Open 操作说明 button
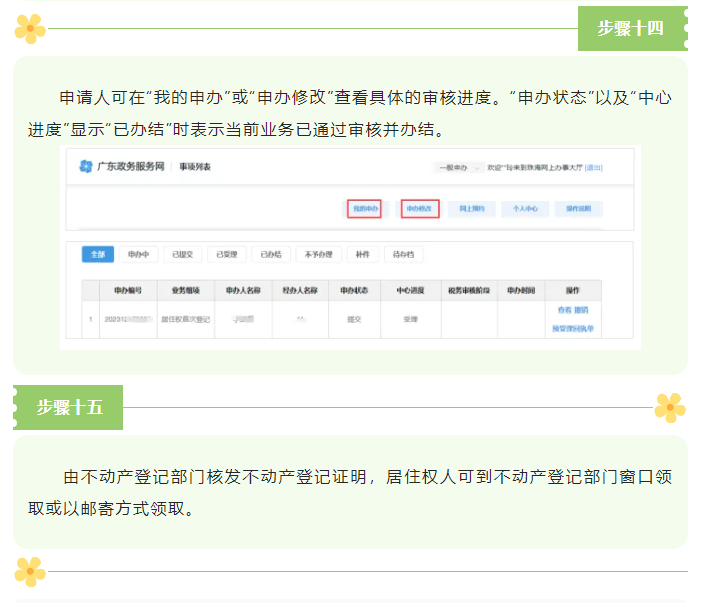The width and height of the screenshot is (720, 603). (x=579, y=209)
